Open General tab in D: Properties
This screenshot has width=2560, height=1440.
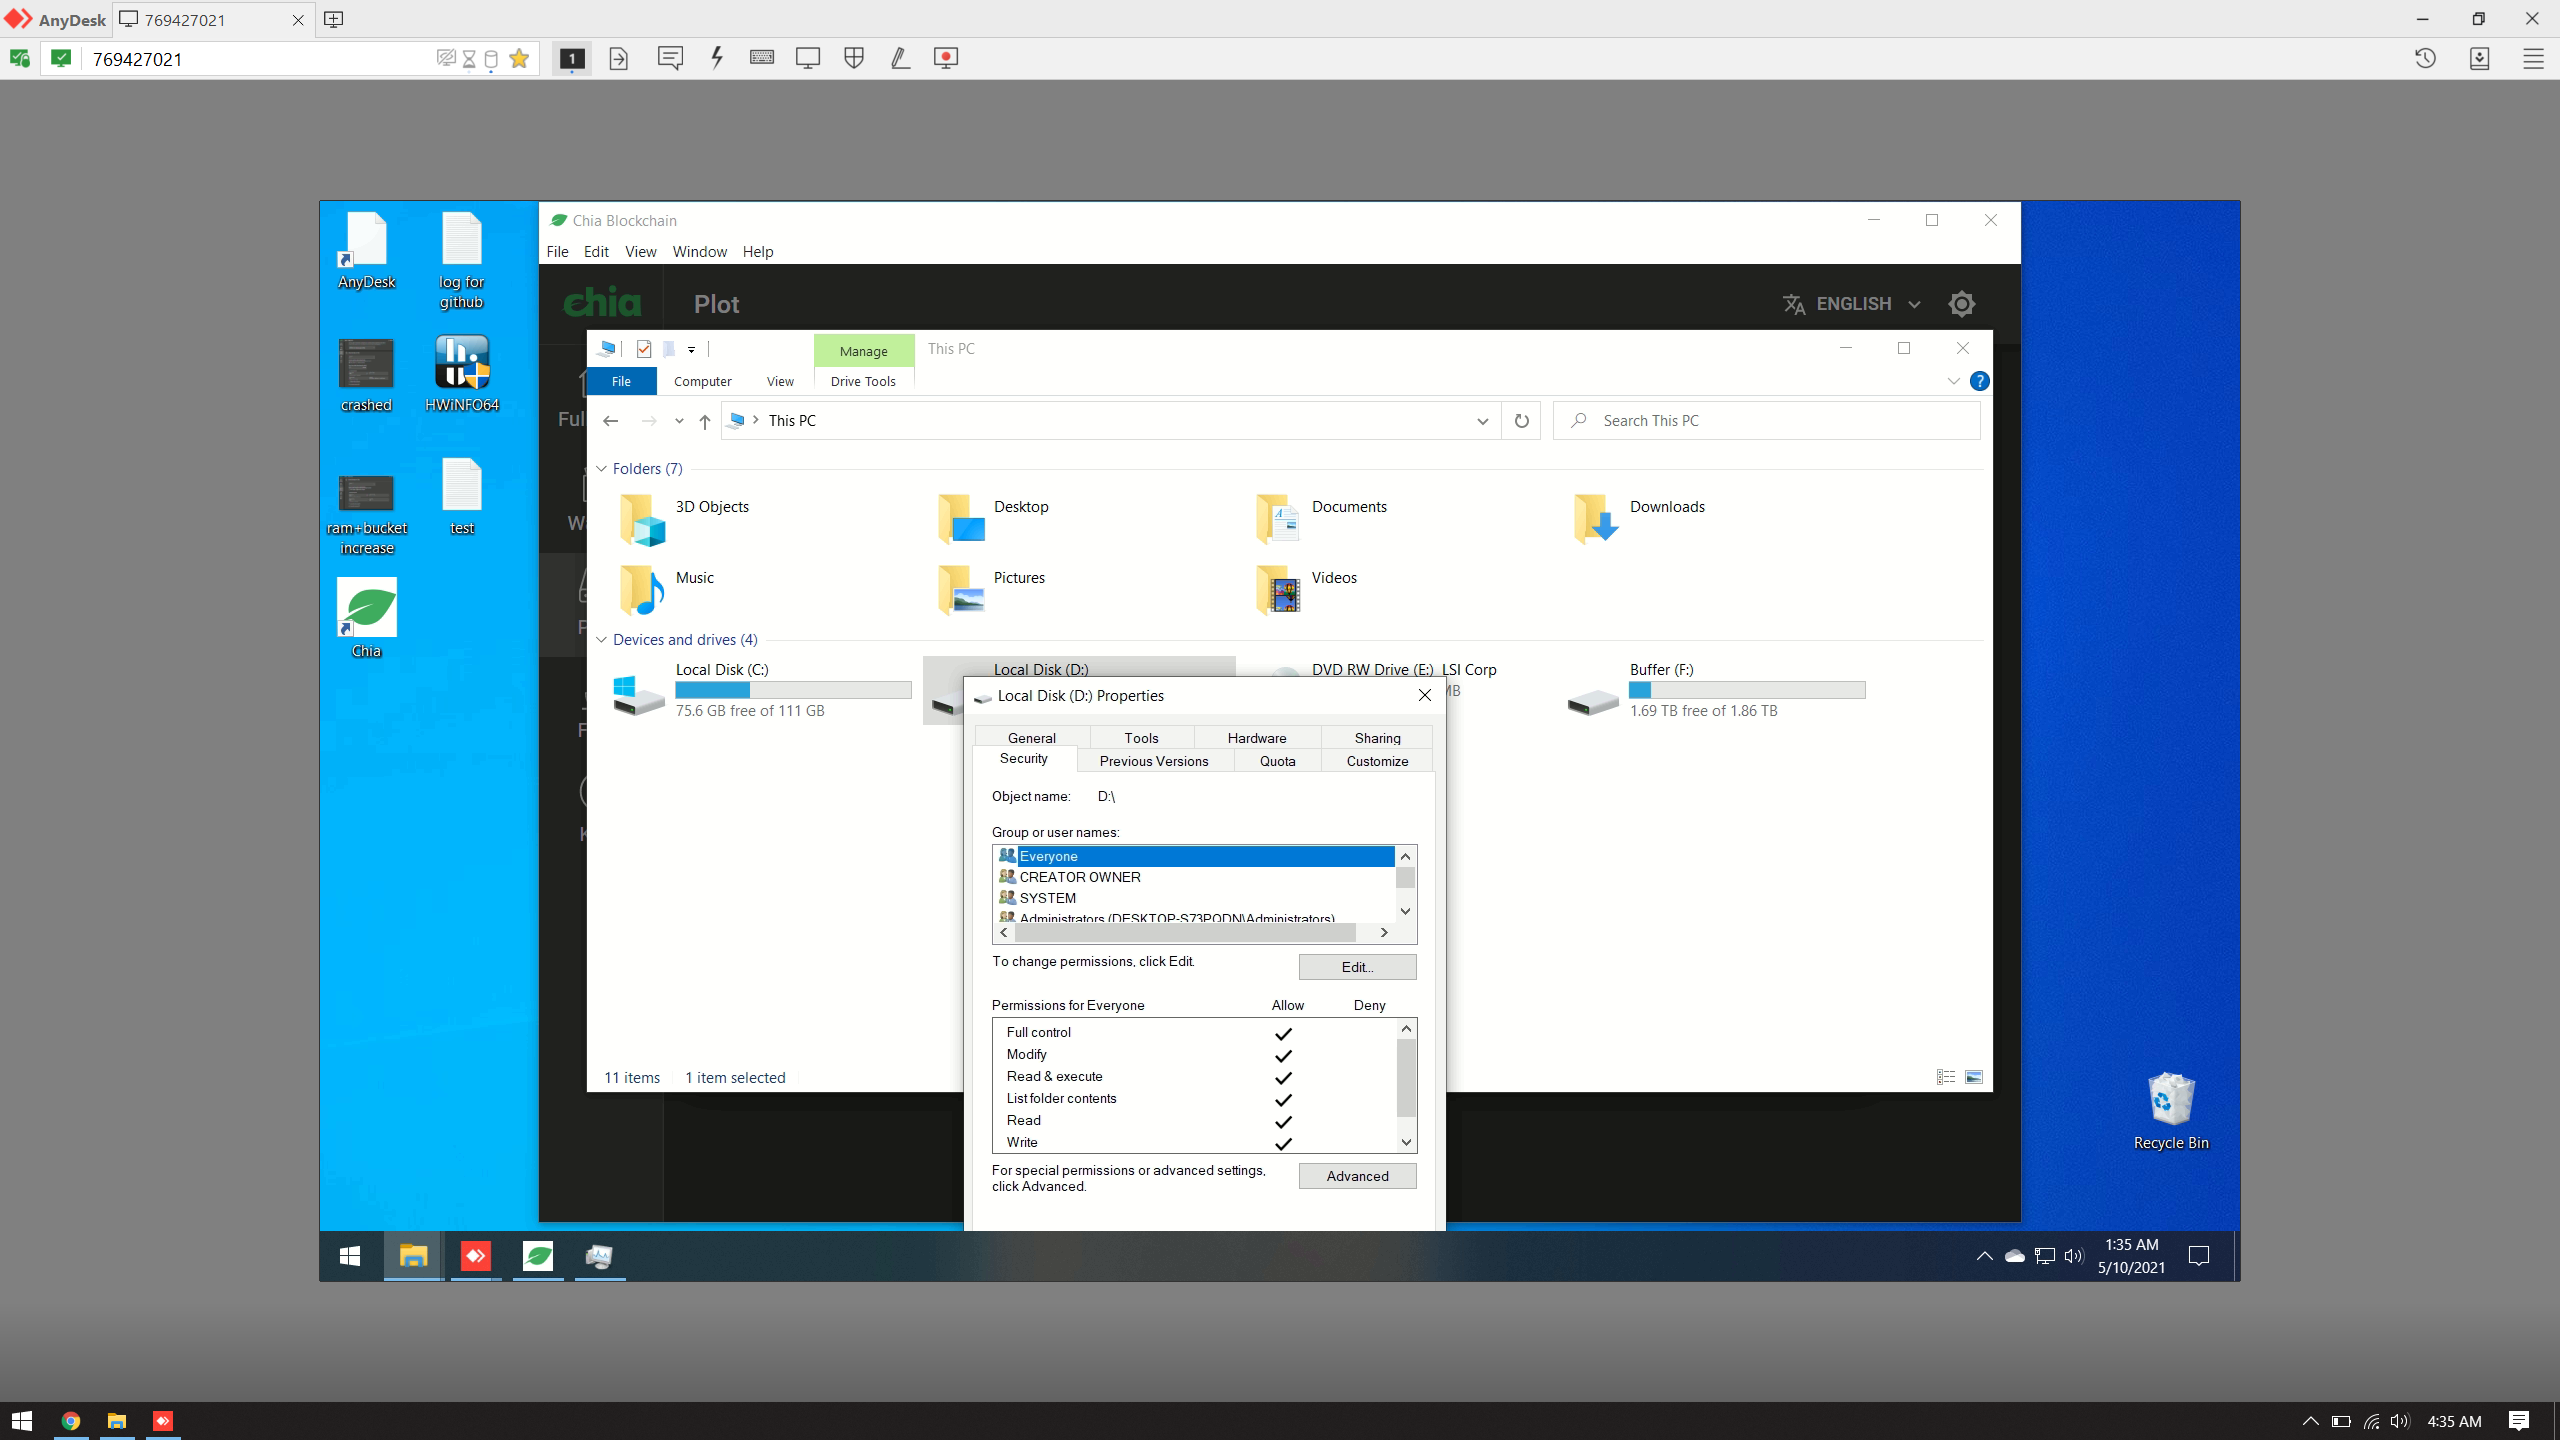[1031, 738]
